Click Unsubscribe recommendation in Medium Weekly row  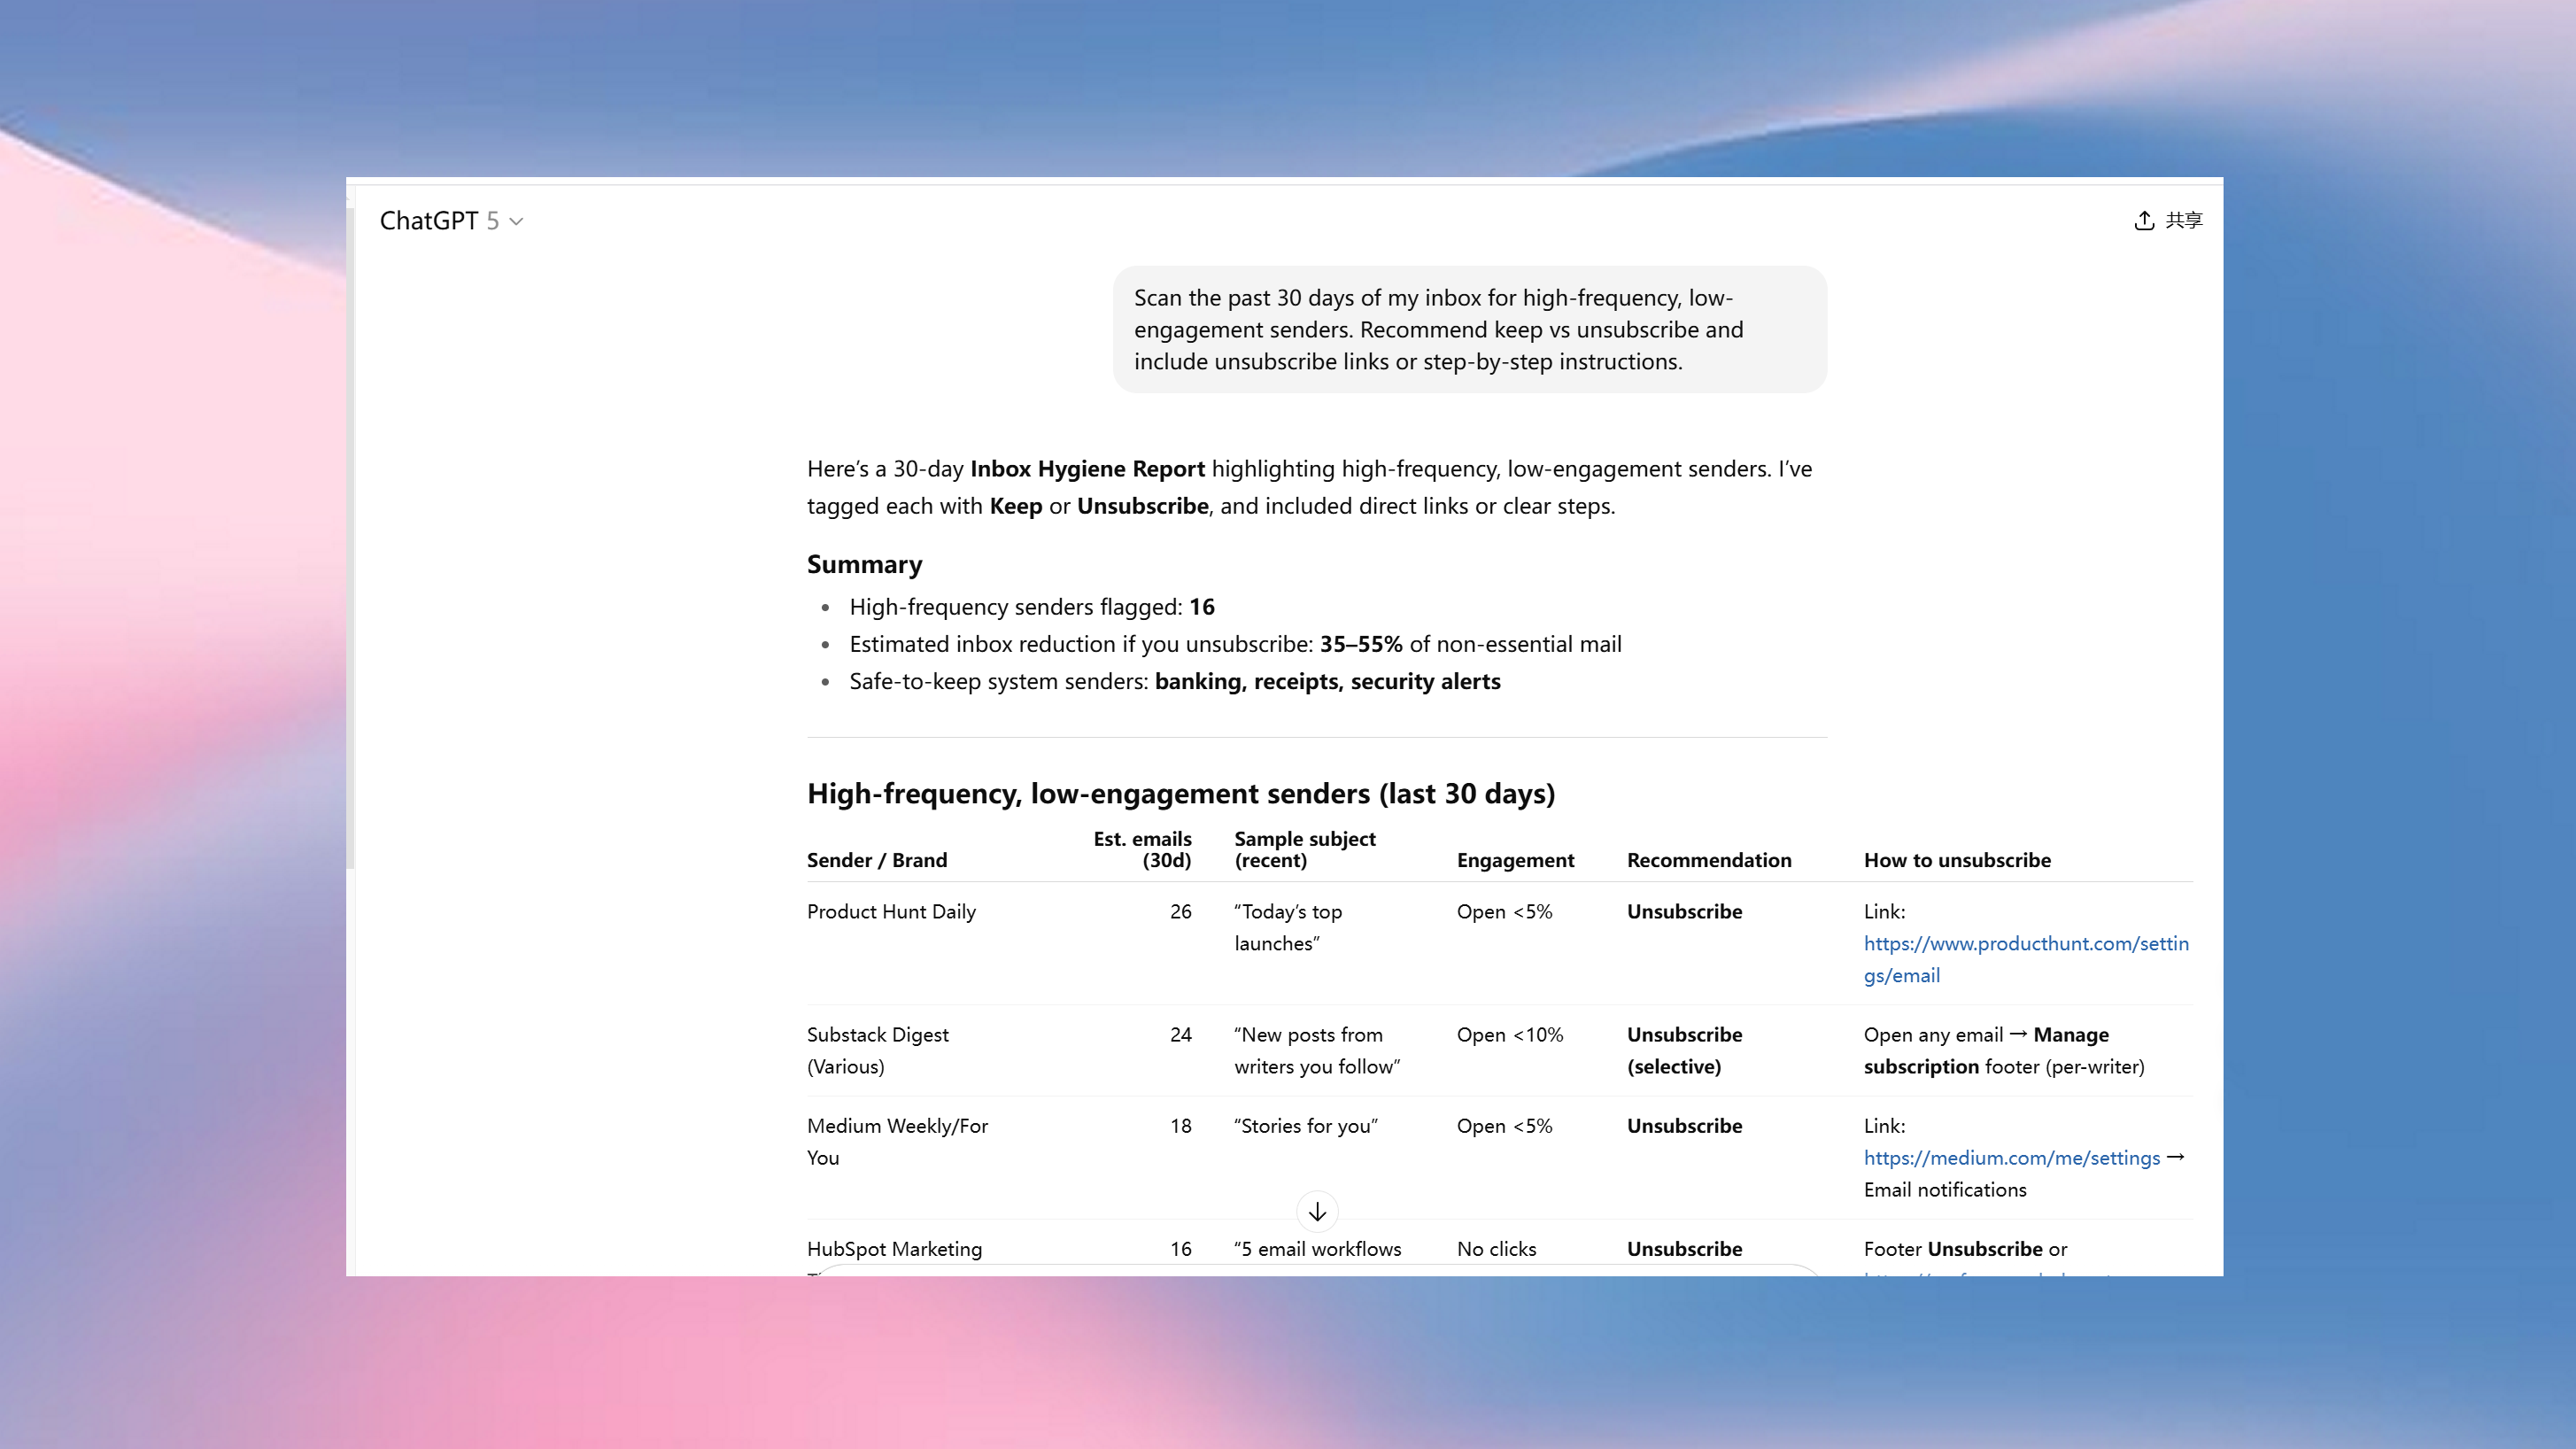point(1684,1125)
